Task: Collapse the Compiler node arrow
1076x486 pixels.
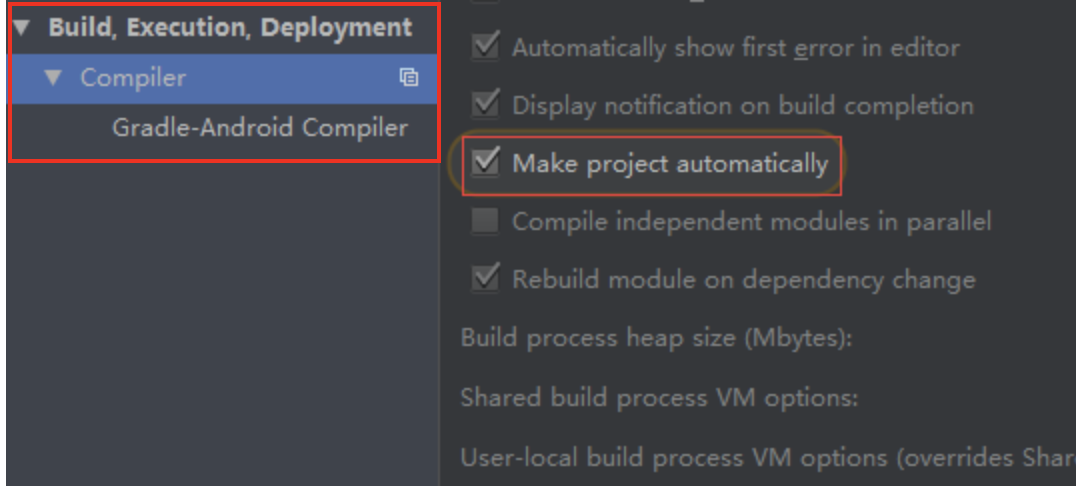Action: click(54, 78)
